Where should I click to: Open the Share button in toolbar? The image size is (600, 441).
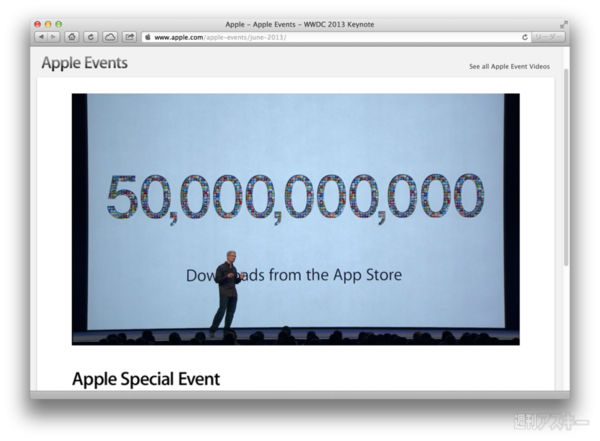(129, 37)
